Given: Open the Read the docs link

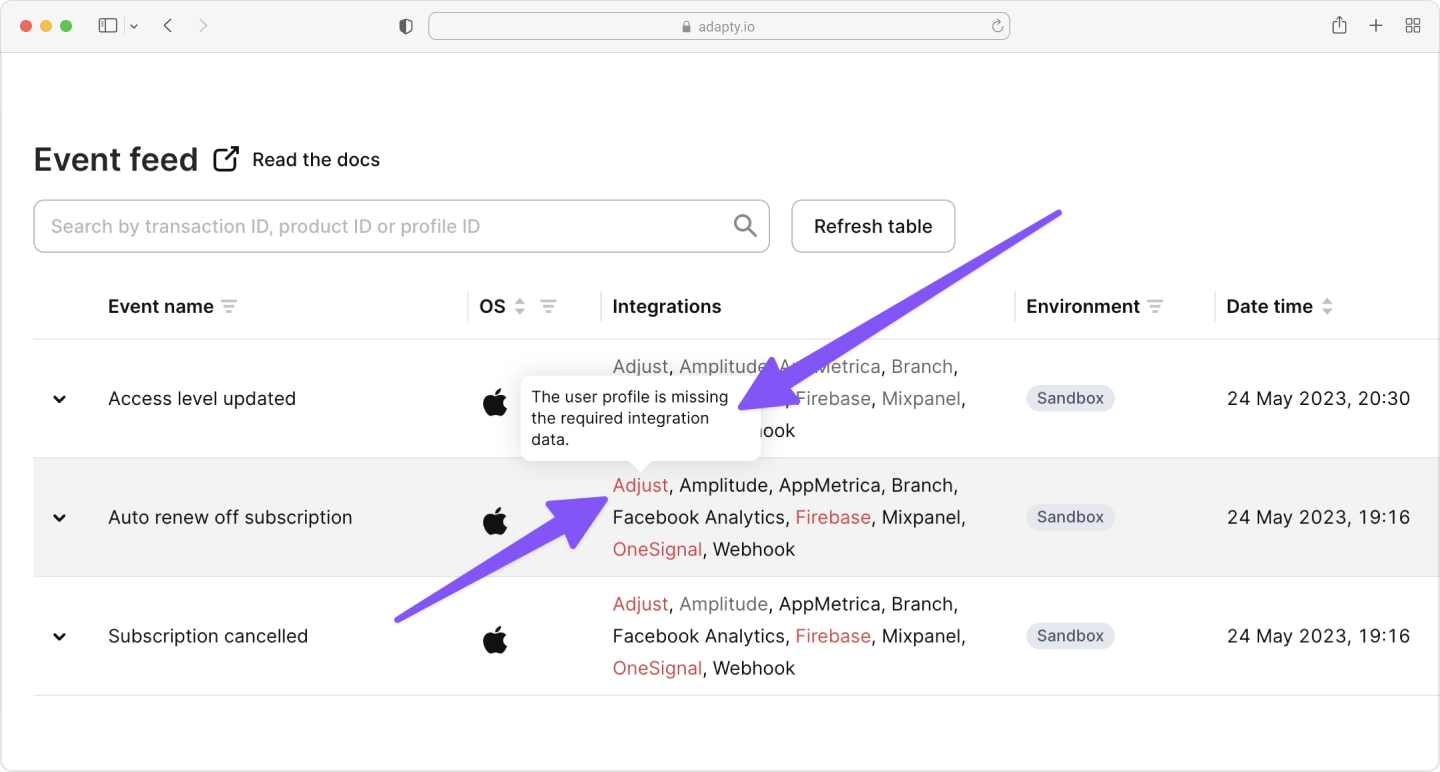Looking at the screenshot, I should click(x=316, y=160).
